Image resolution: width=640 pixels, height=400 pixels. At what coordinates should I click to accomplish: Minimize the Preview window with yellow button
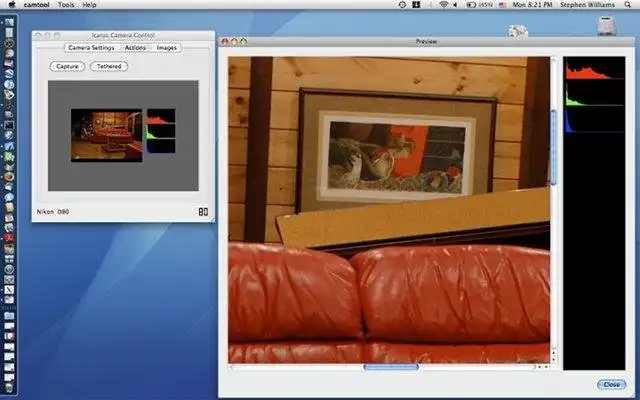tap(234, 41)
